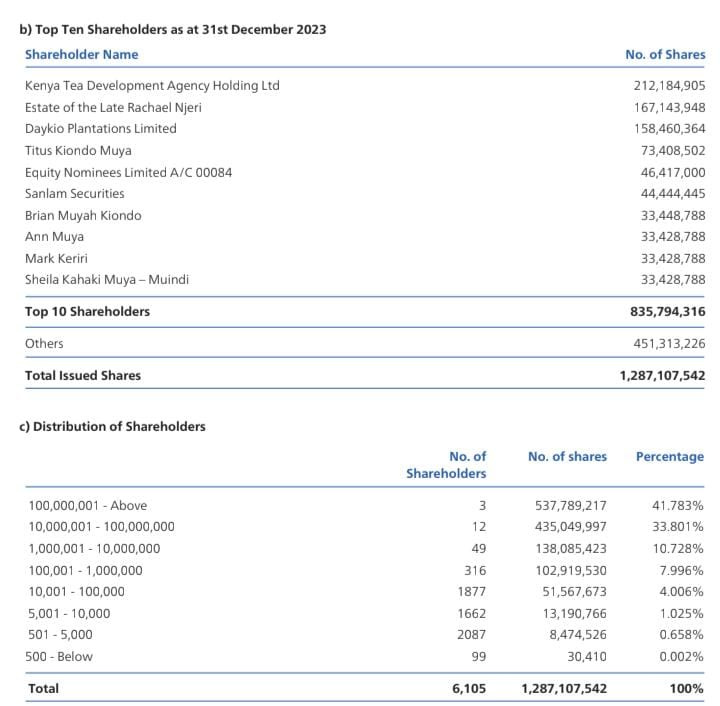This screenshot has height=706, width=720.
Task: Click the percentage 4.006%
Action: (x=681, y=592)
